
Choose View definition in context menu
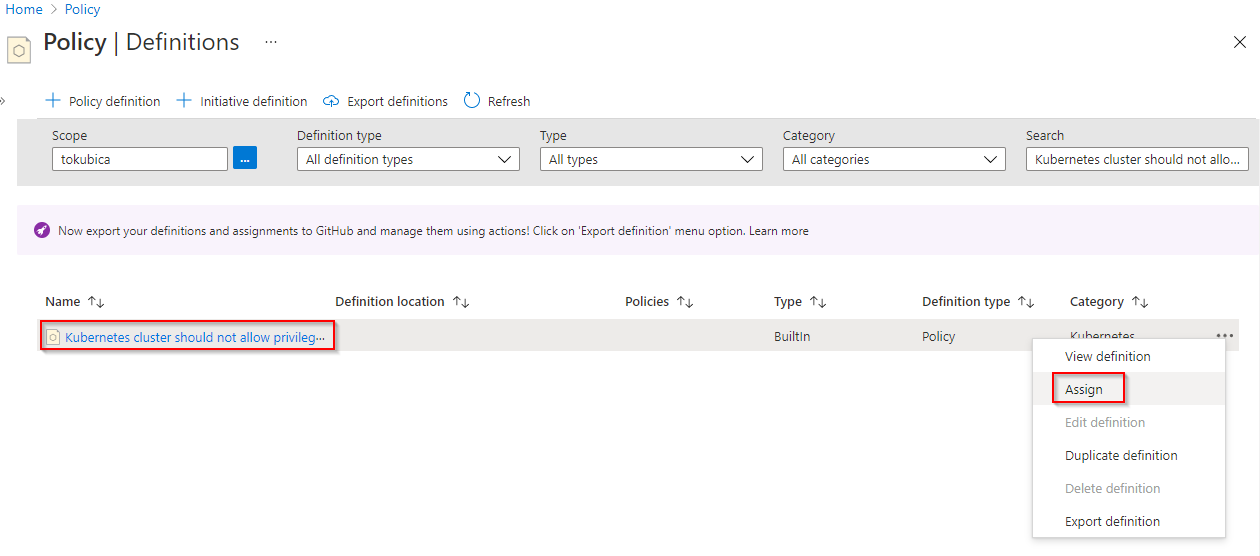(1107, 356)
